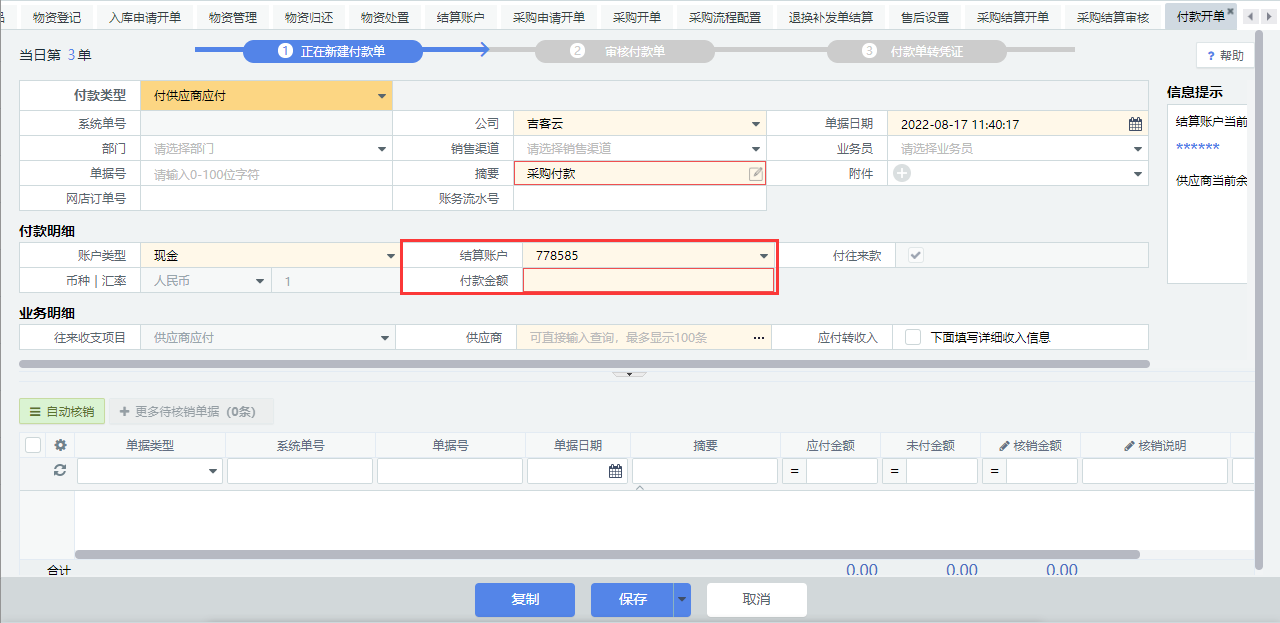Expand the 账户类型 dropdown
1280x623 pixels.
[391, 257]
